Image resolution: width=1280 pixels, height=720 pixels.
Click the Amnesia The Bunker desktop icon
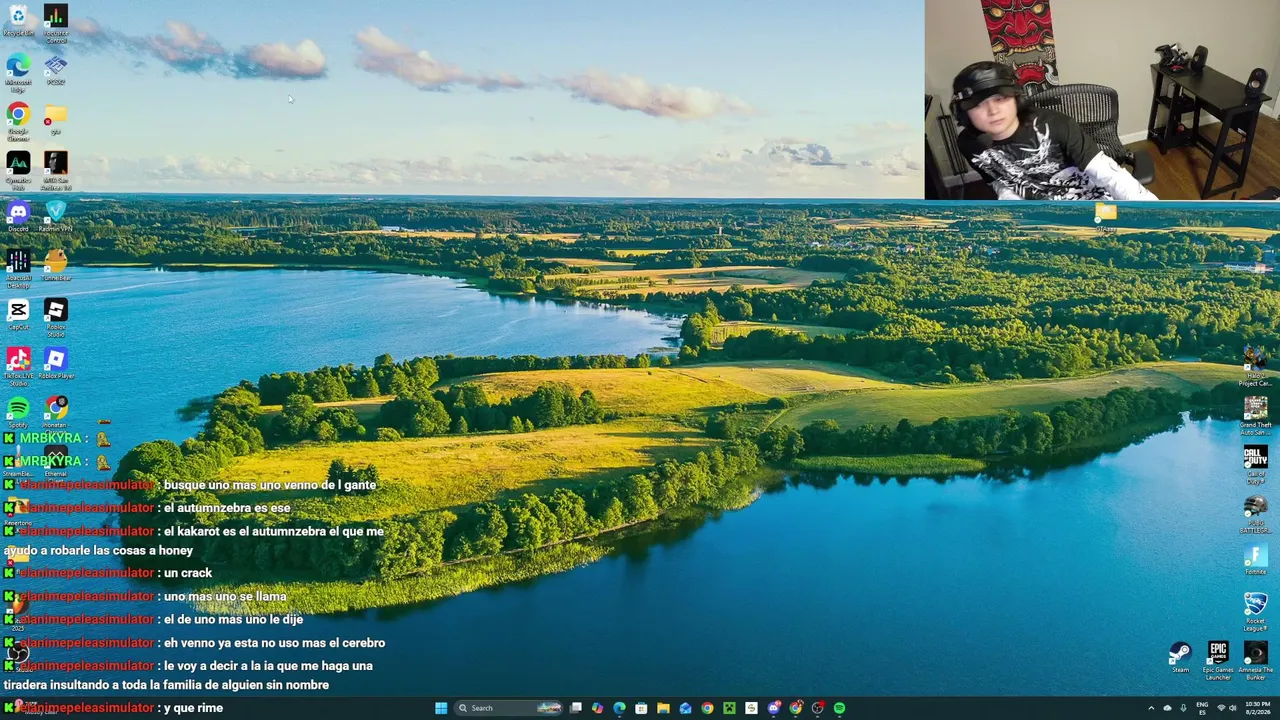pyautogui.click(x=1255, y=660)
